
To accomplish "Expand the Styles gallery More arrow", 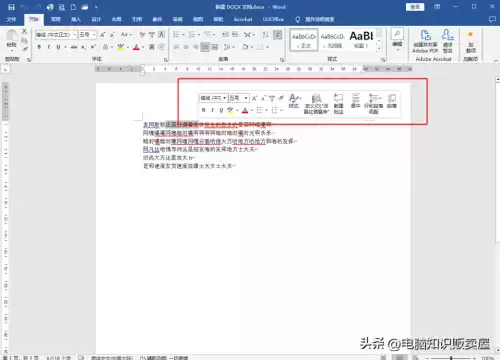I will (379, 49).
